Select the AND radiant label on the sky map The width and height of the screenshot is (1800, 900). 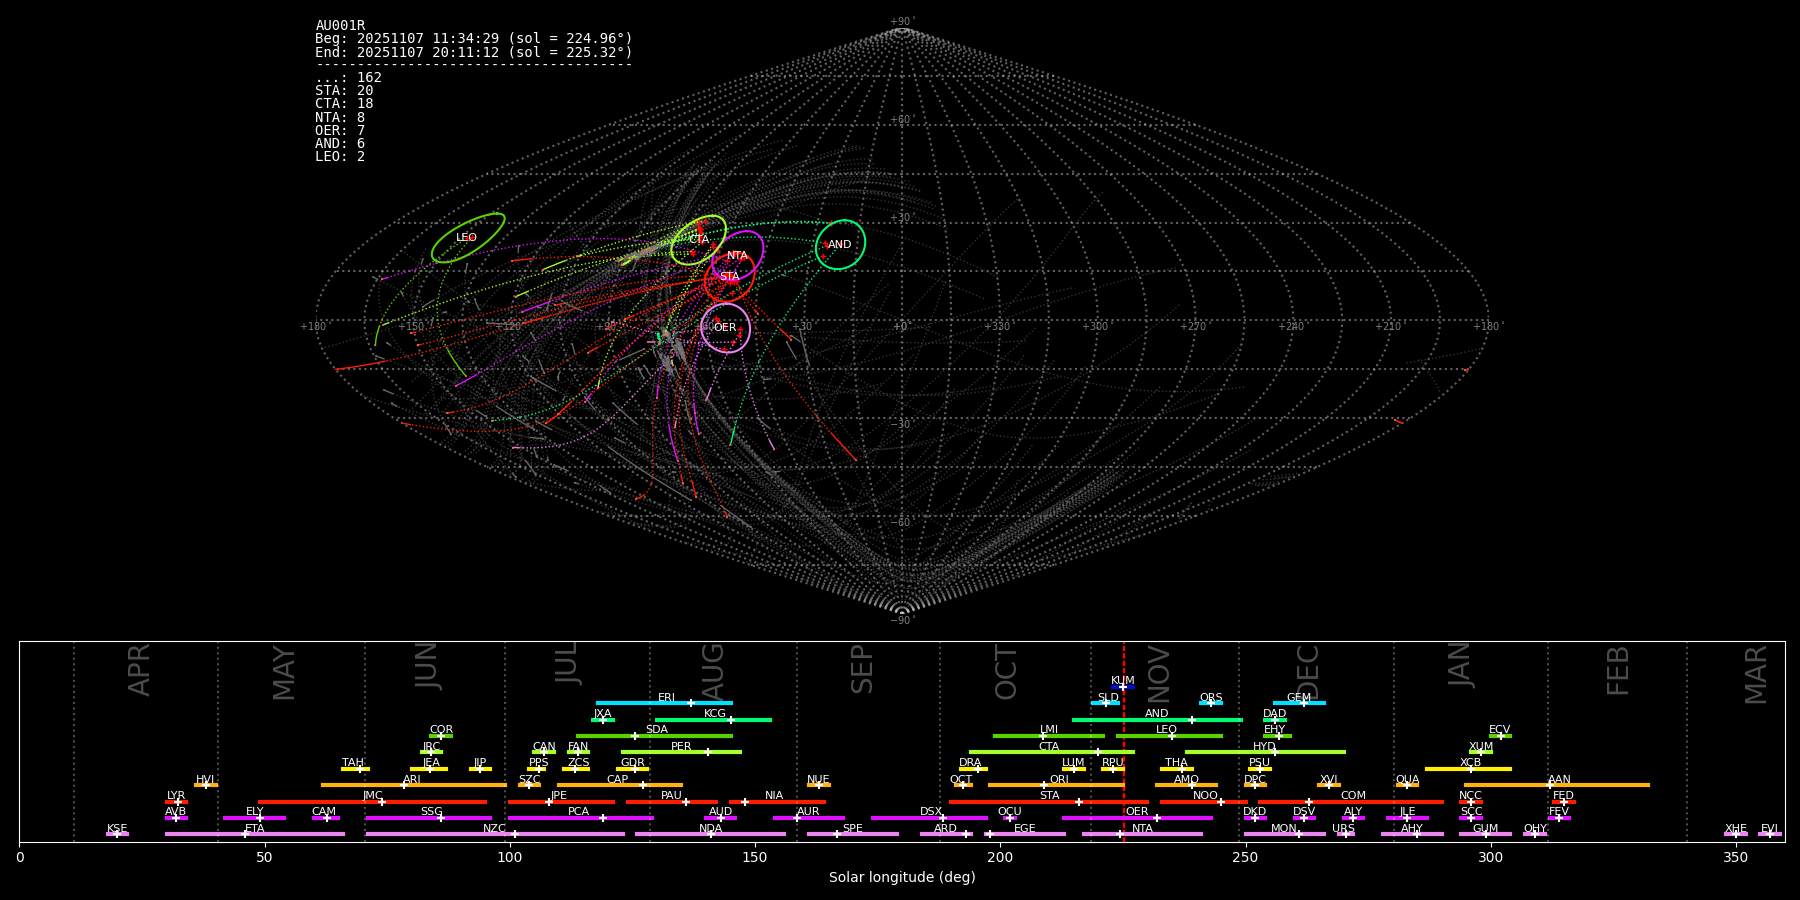pos(840,245)
